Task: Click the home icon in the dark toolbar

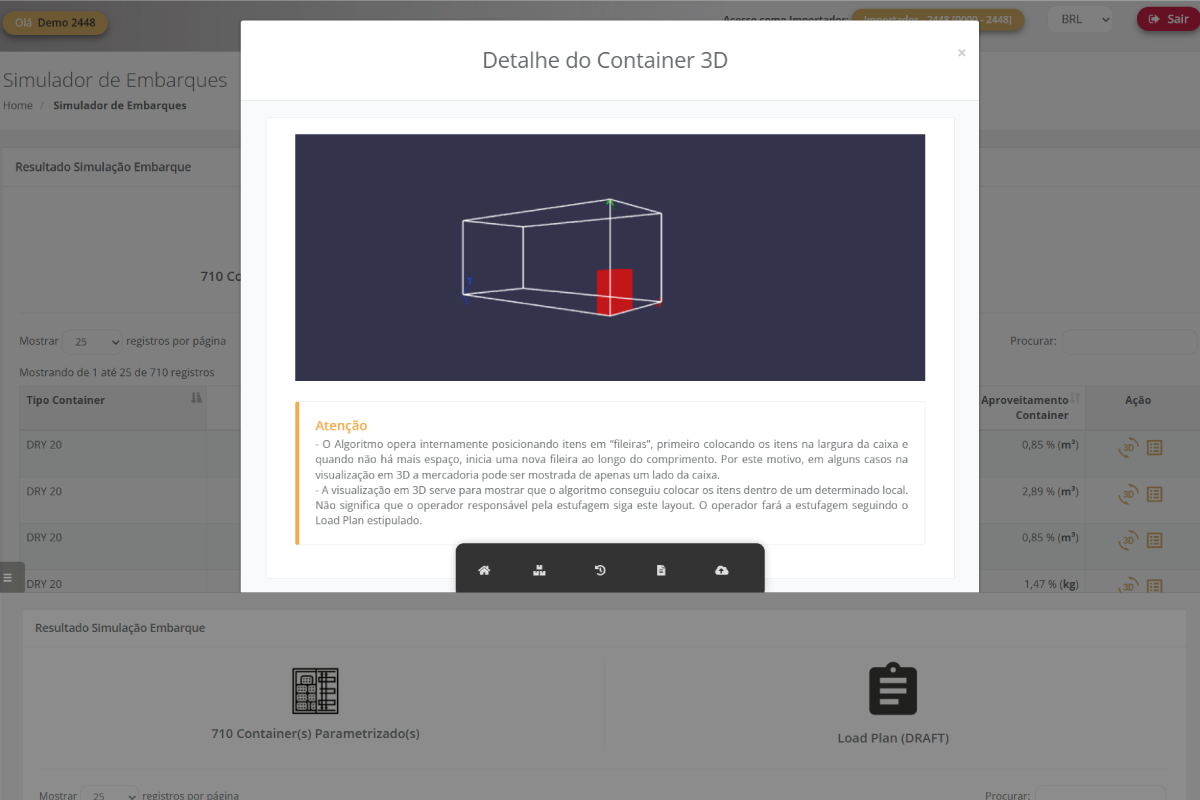Action: click(484, 570)
